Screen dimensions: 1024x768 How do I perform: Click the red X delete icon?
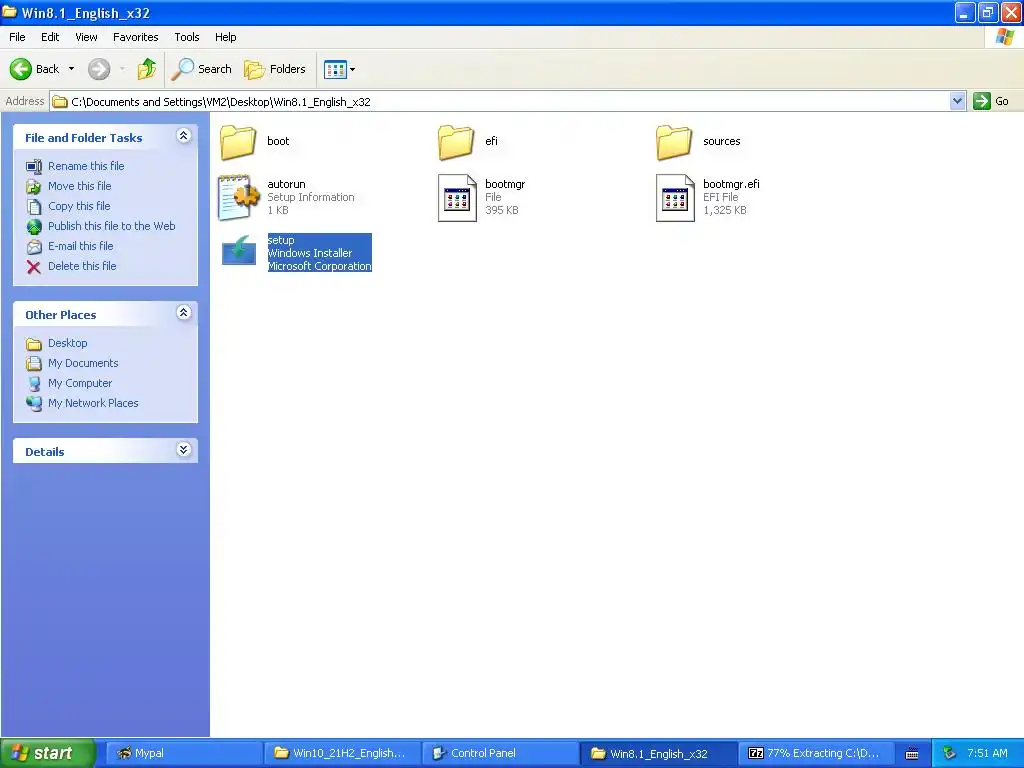pyautogui.click(x=34, y=266)
